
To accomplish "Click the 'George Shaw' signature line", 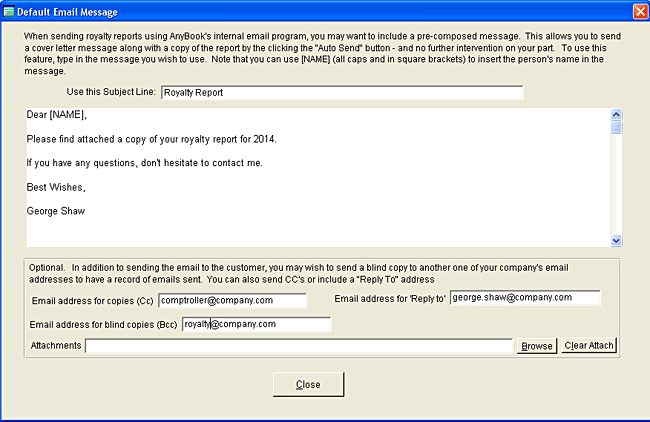I will coord(56,211).
